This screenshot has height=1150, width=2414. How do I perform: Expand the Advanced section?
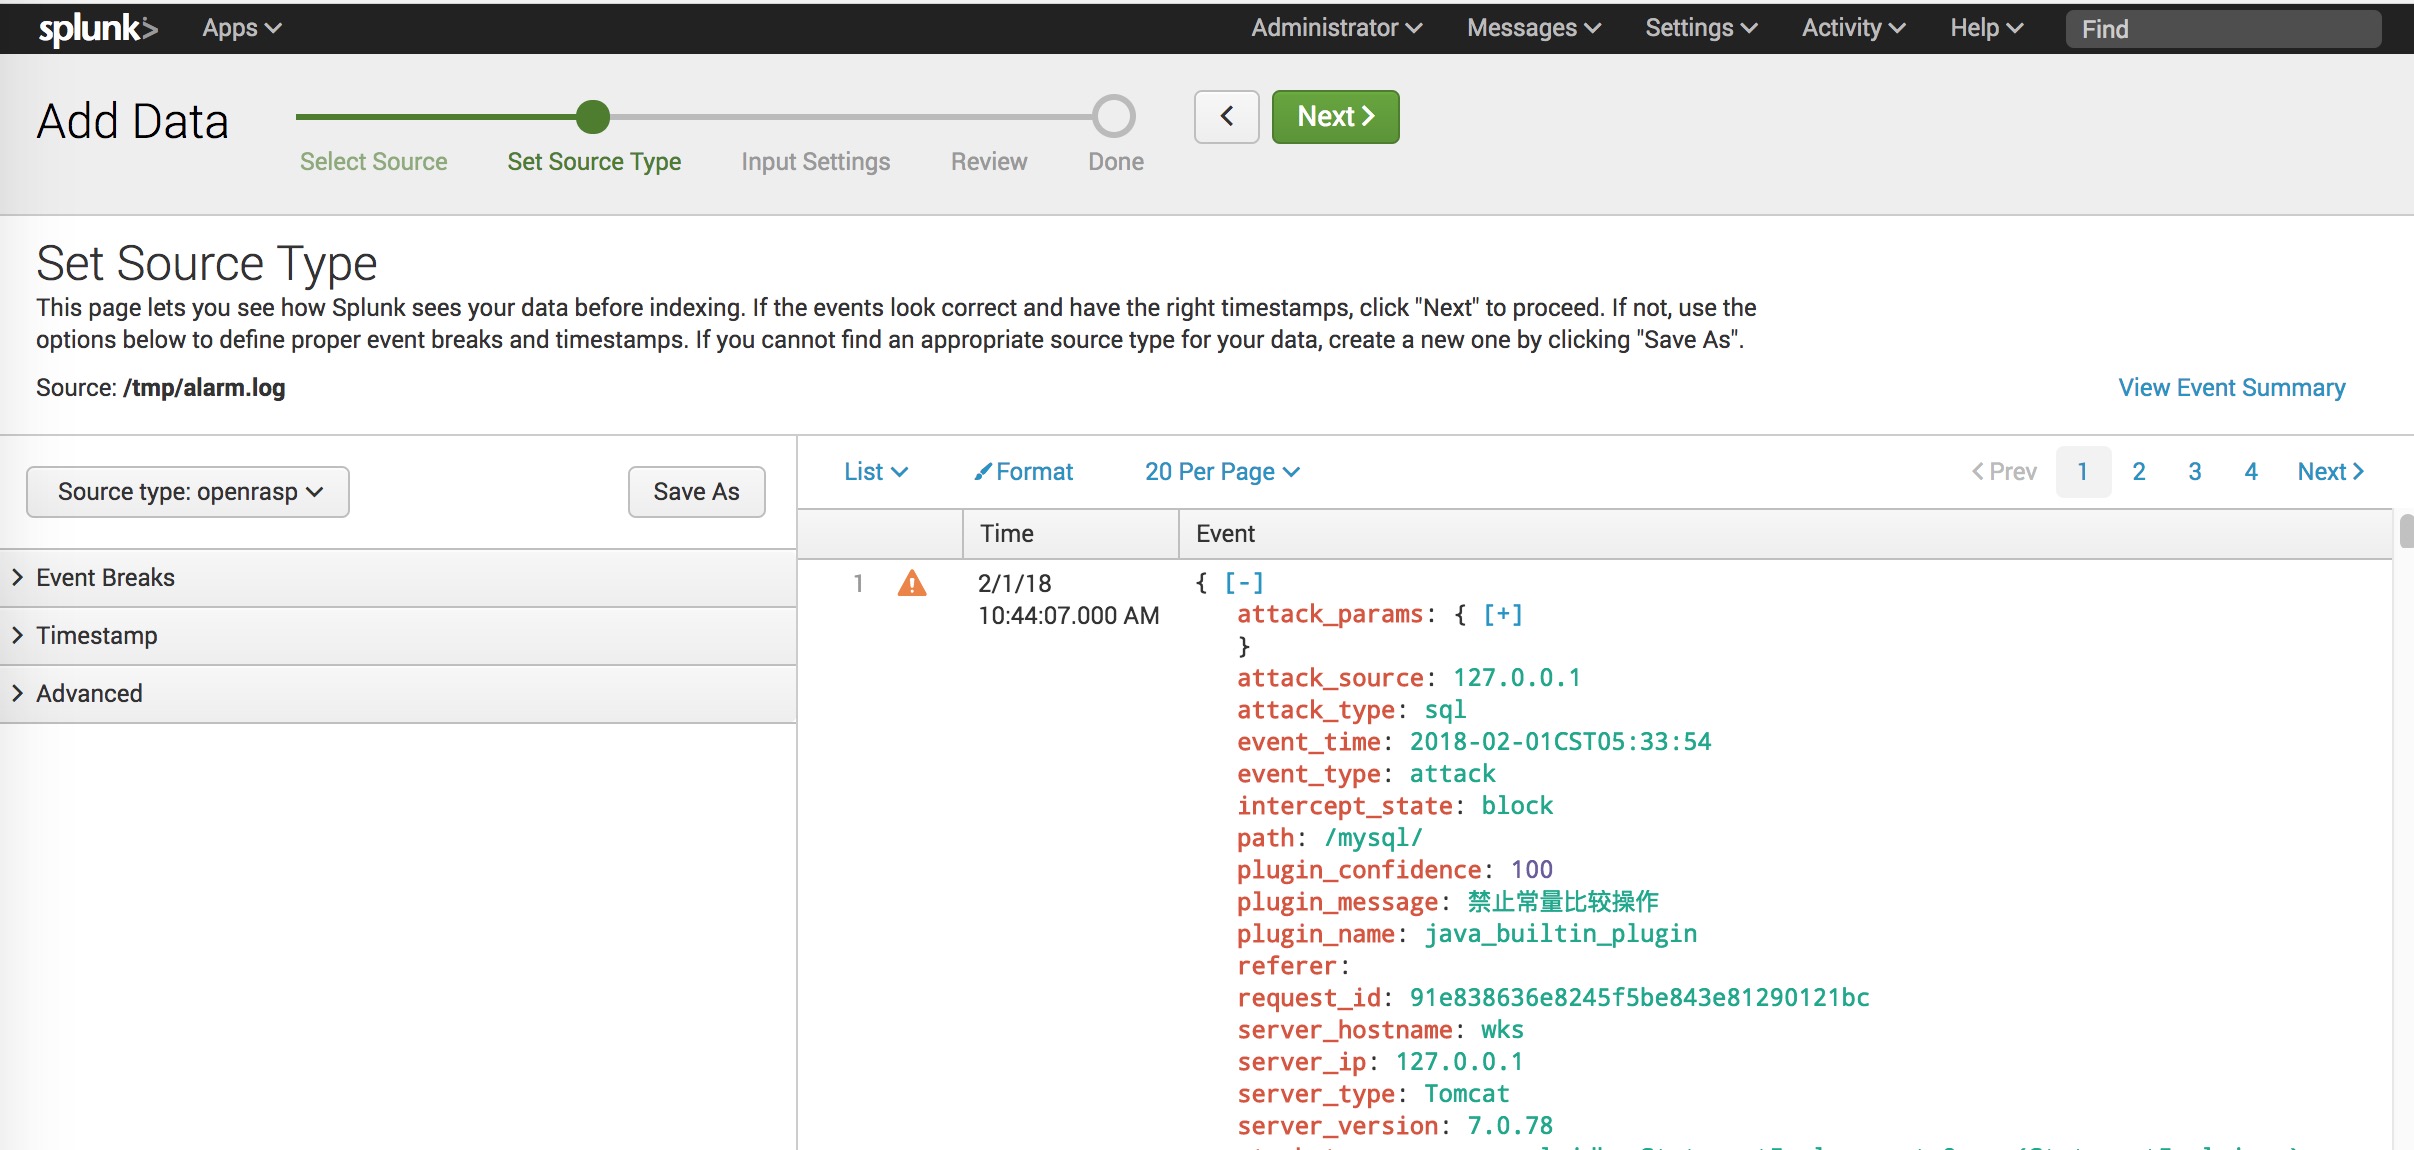89,694
